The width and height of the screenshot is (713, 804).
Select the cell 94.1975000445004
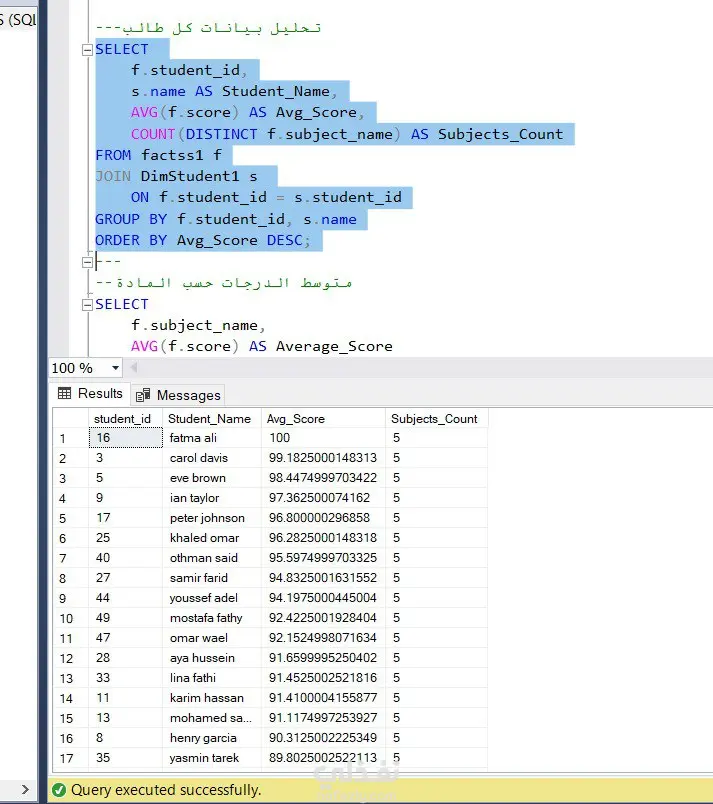click(323, 598)
